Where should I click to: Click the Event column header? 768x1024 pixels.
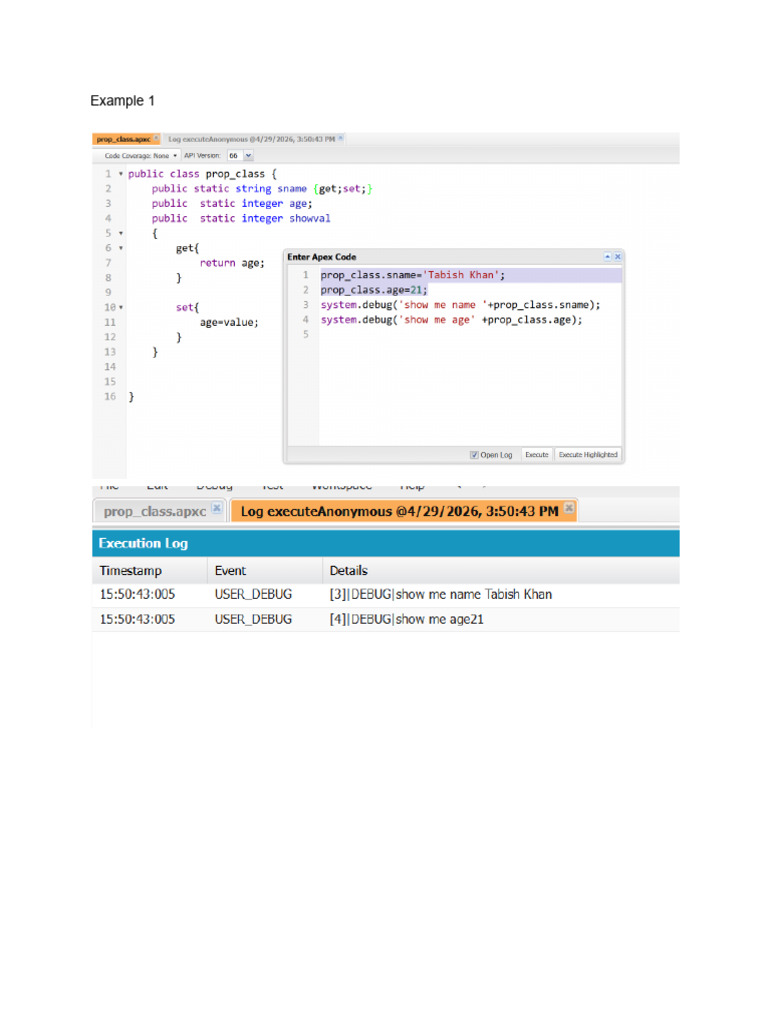click(x=265, y=571)
